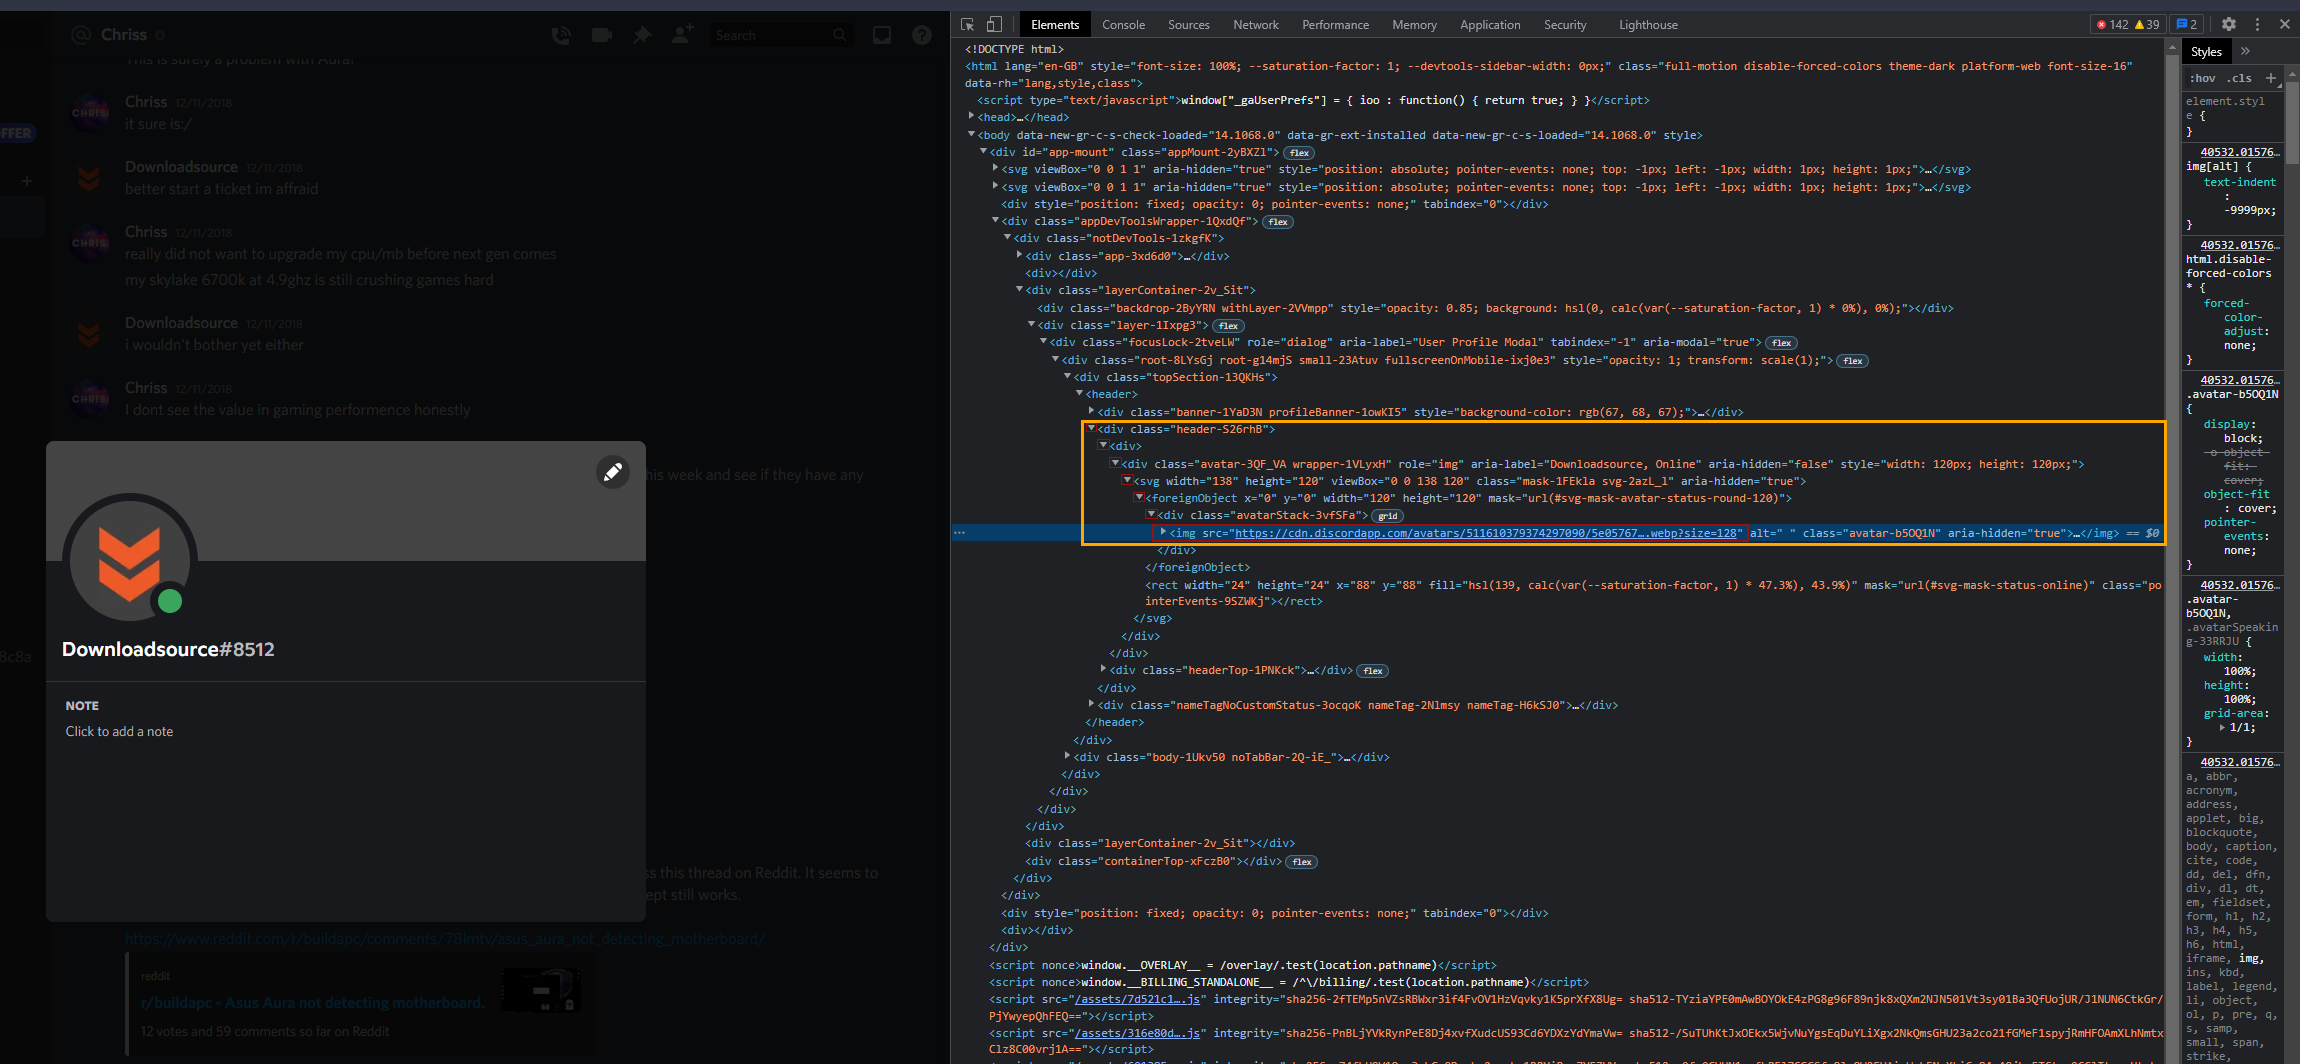Collapse the topSection-13QKHs div node
Viewport: 2300px width, 1064px height.
click(x=1067, y=377)
